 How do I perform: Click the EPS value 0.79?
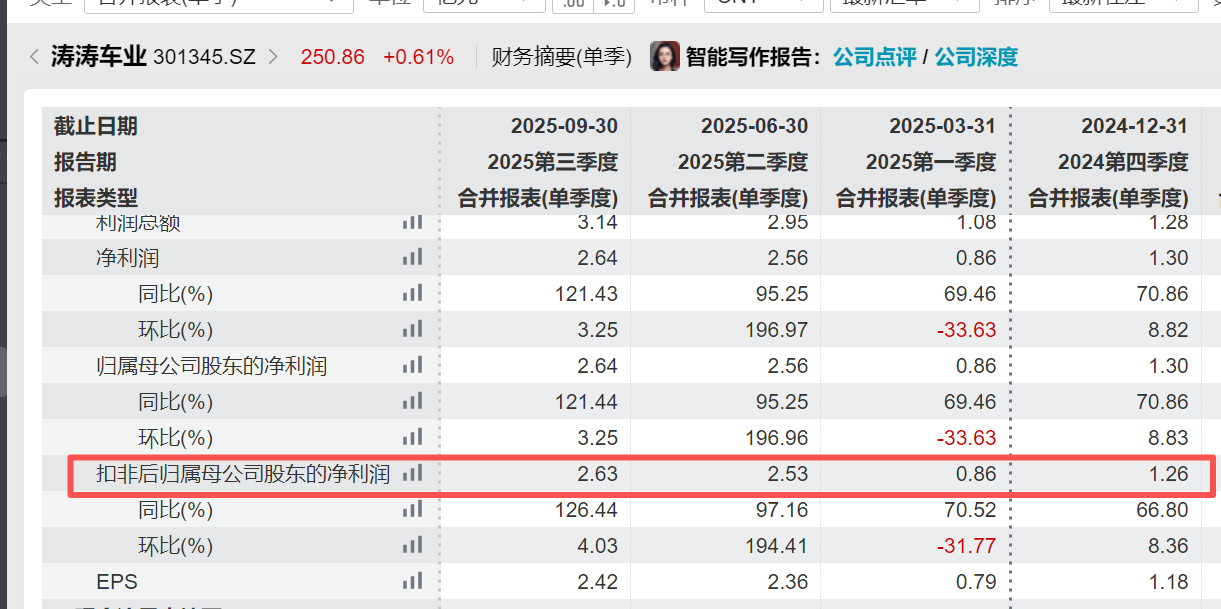(x=976, y=582)
